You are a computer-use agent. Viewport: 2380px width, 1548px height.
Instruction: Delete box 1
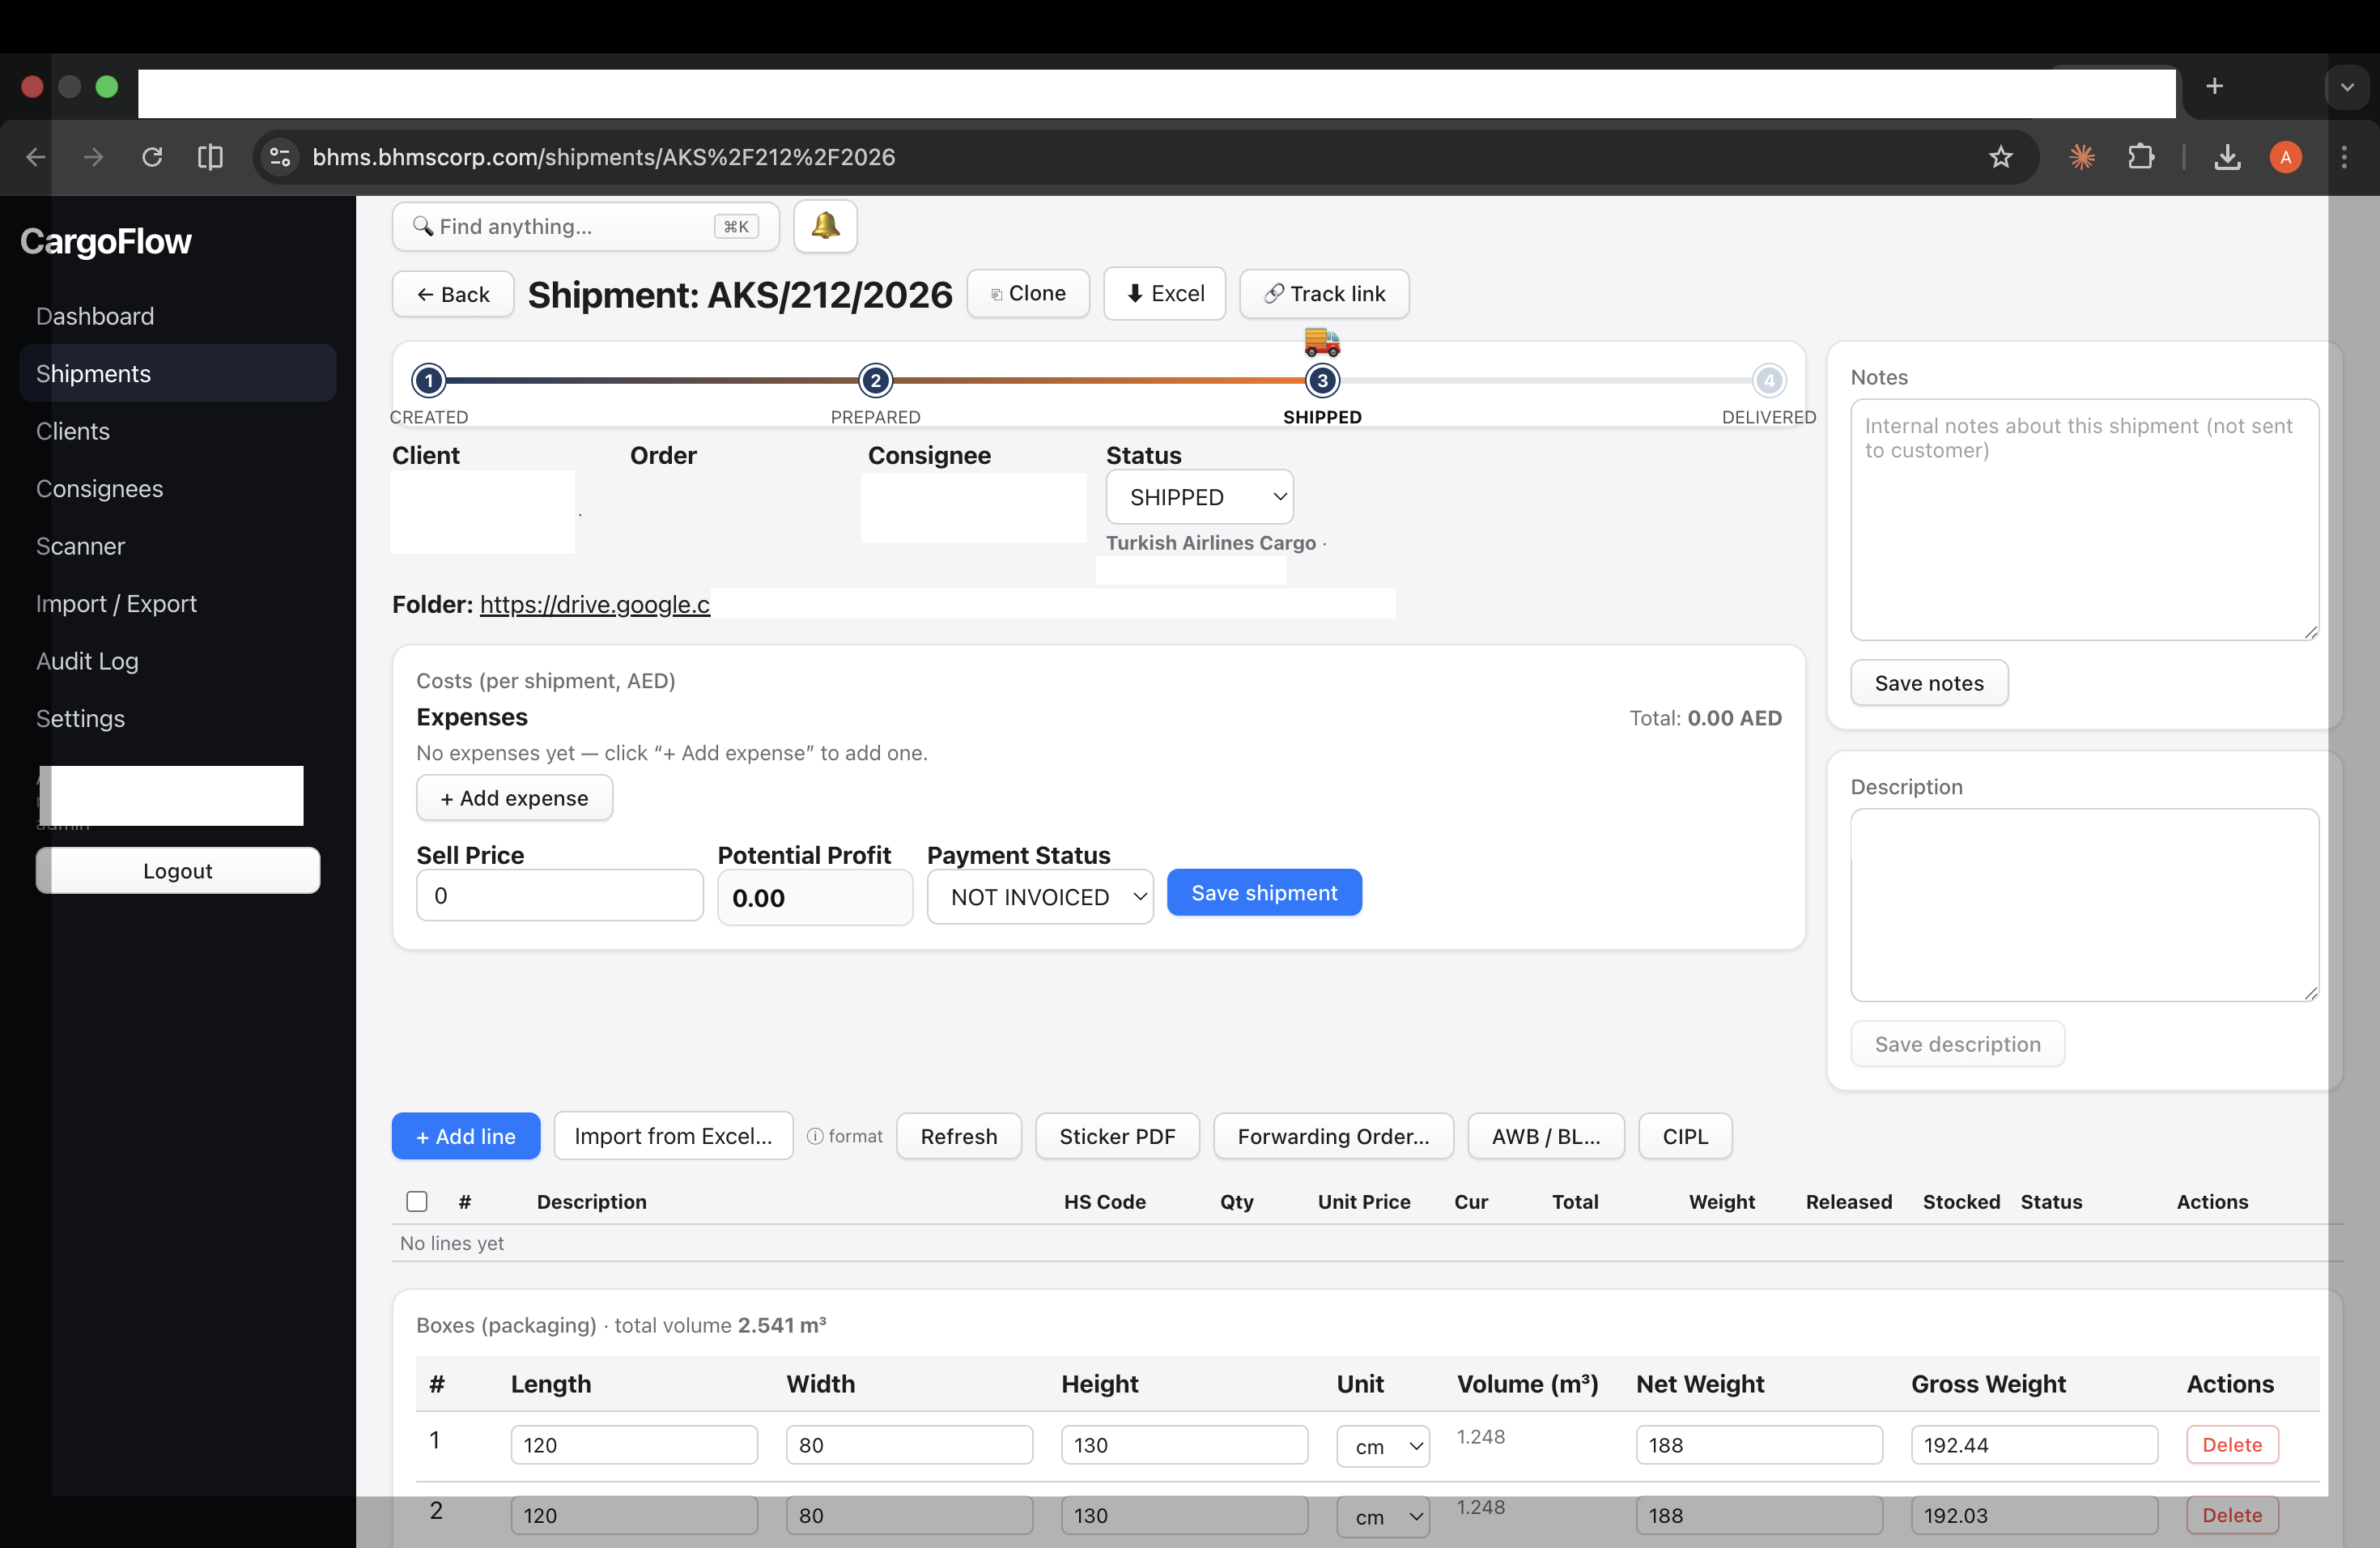[x=2232, y=1445]
